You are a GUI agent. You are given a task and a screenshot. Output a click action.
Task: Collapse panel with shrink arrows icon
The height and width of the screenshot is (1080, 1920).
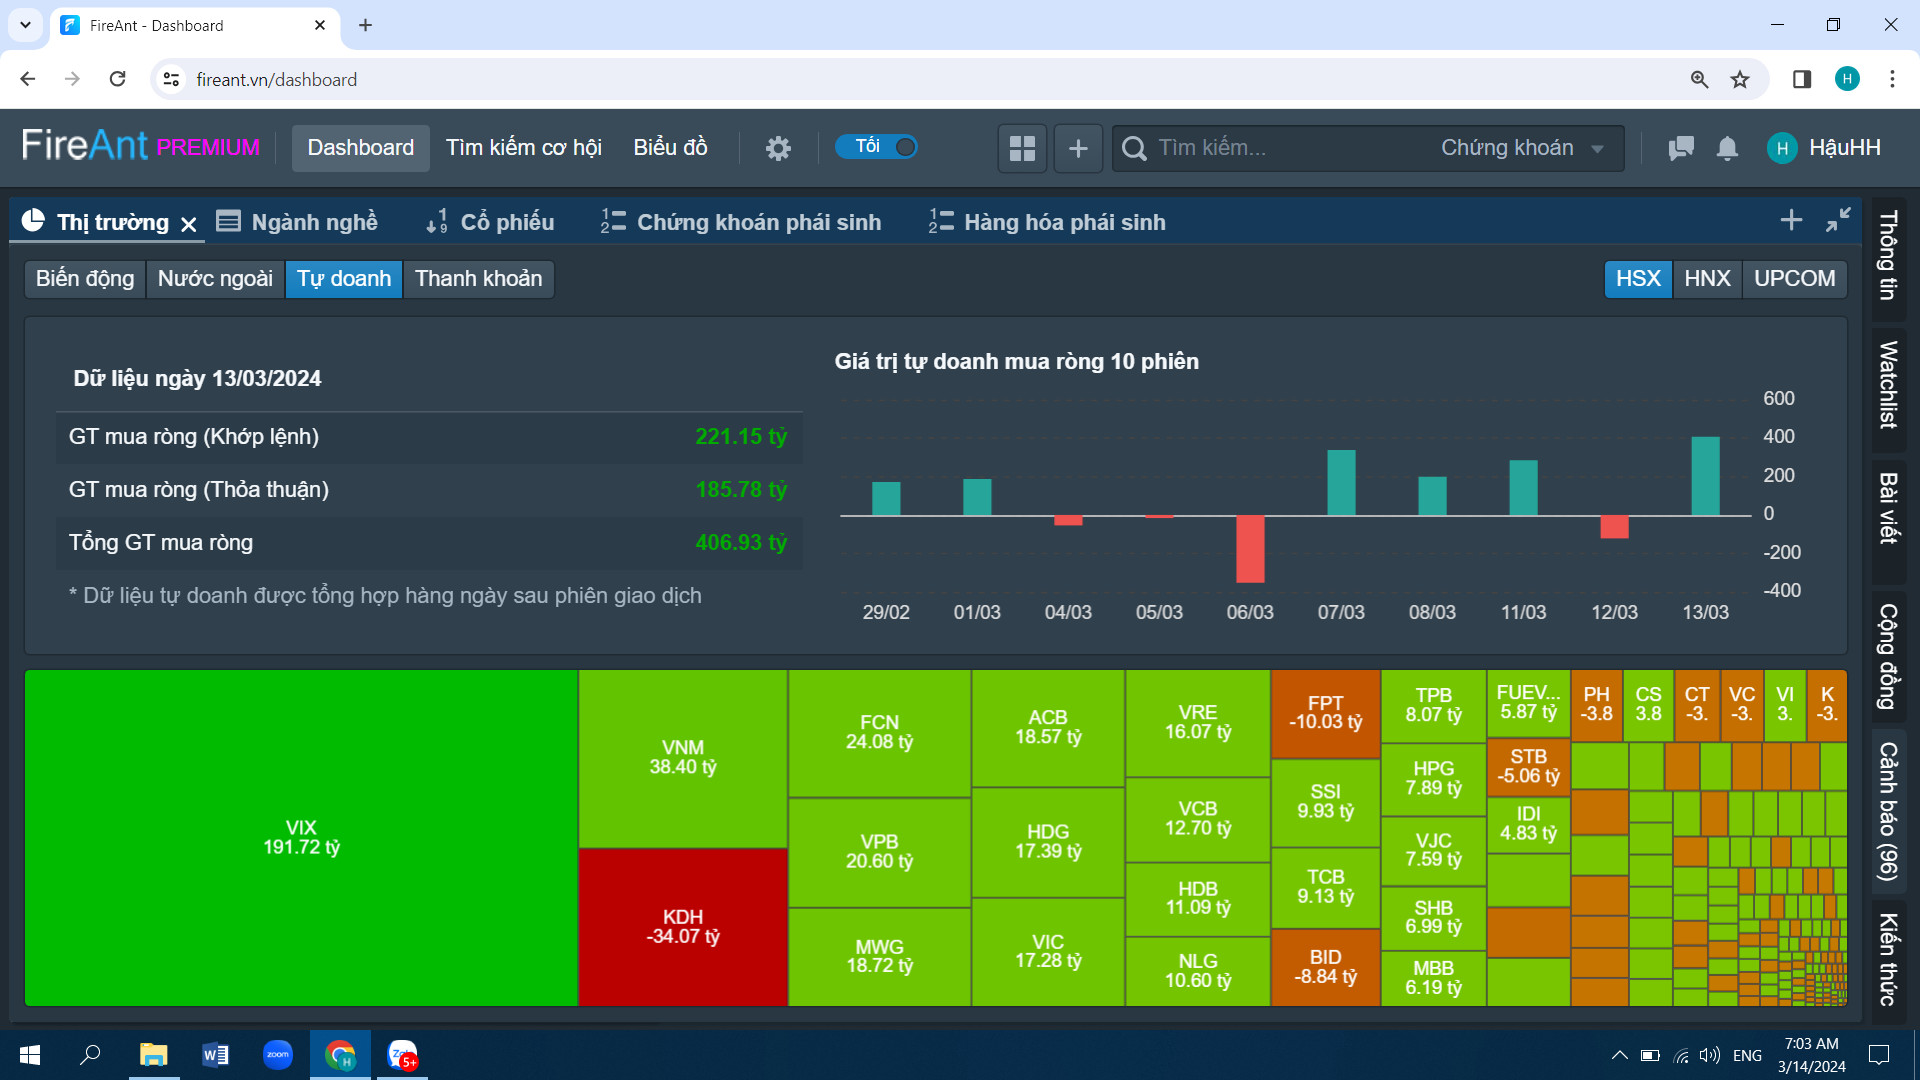coord(1838,220)
